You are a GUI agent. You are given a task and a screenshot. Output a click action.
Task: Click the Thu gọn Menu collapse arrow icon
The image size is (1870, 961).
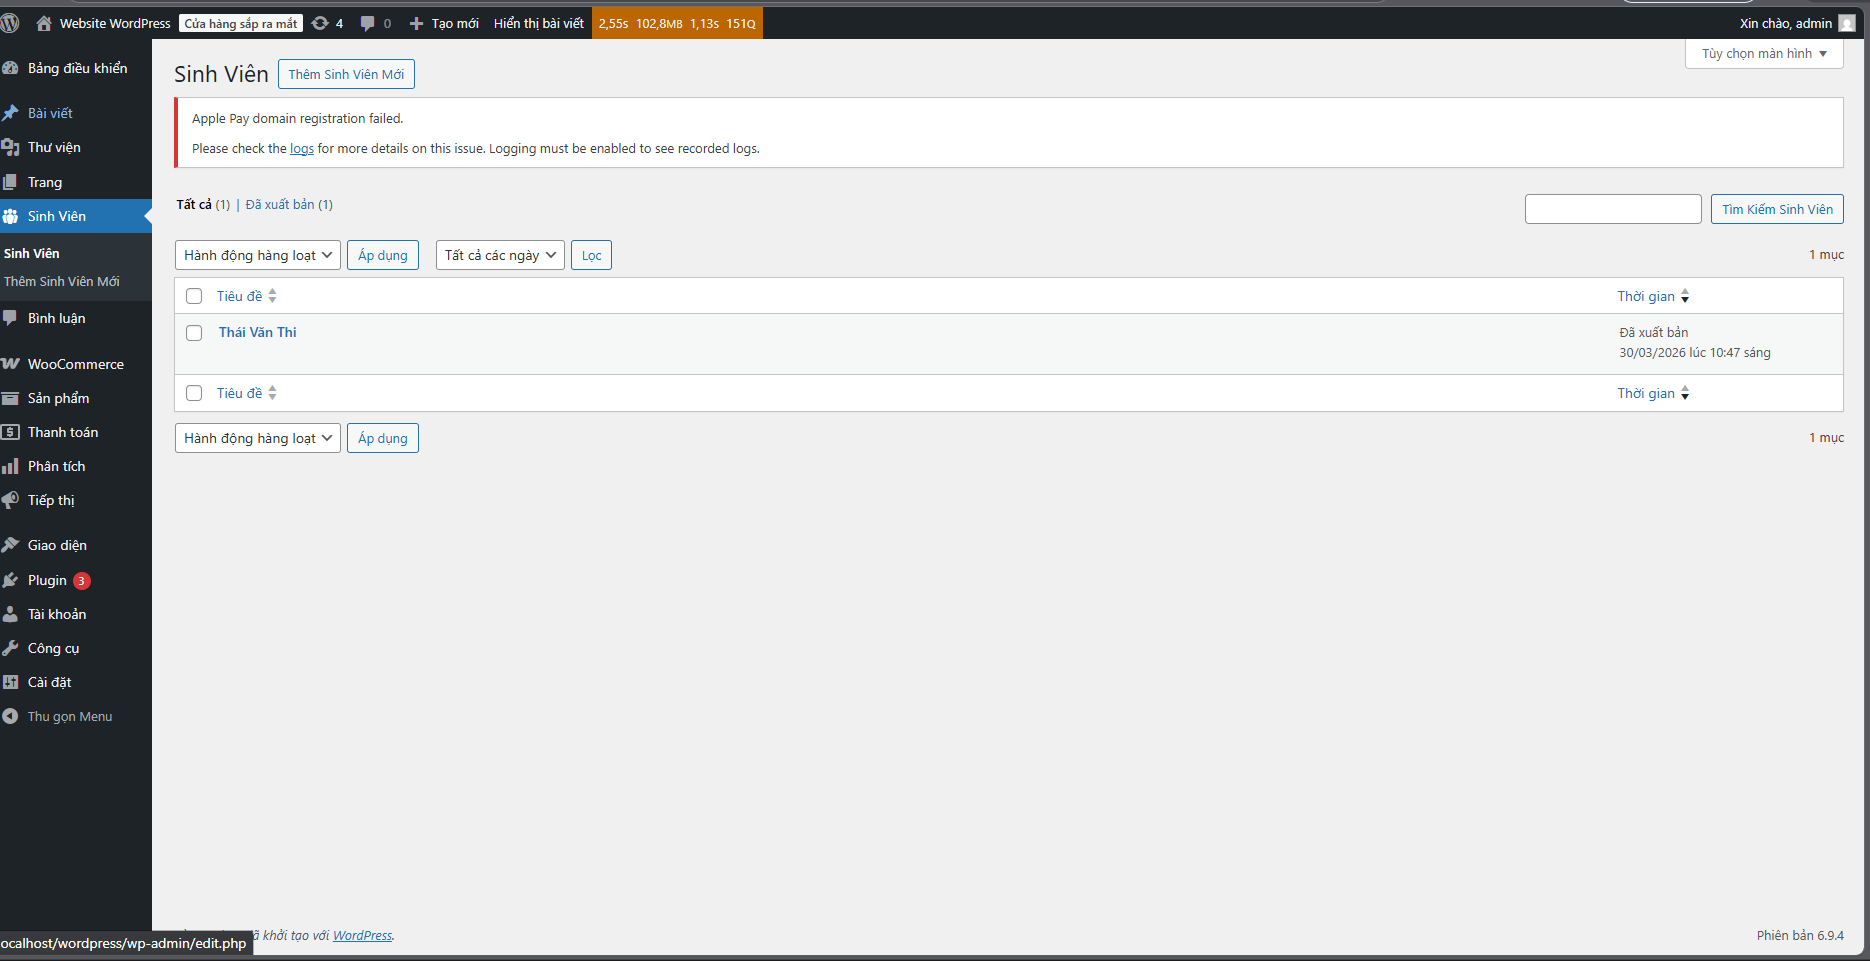[x=10, y=716]
